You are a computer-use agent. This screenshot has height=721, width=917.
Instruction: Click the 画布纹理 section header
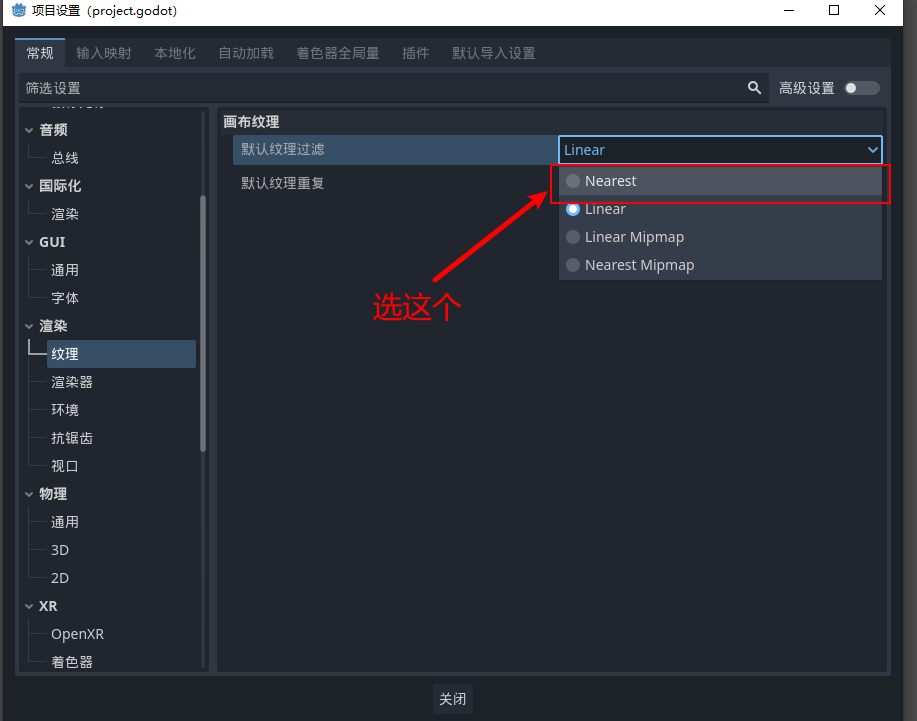pos(251,122)
